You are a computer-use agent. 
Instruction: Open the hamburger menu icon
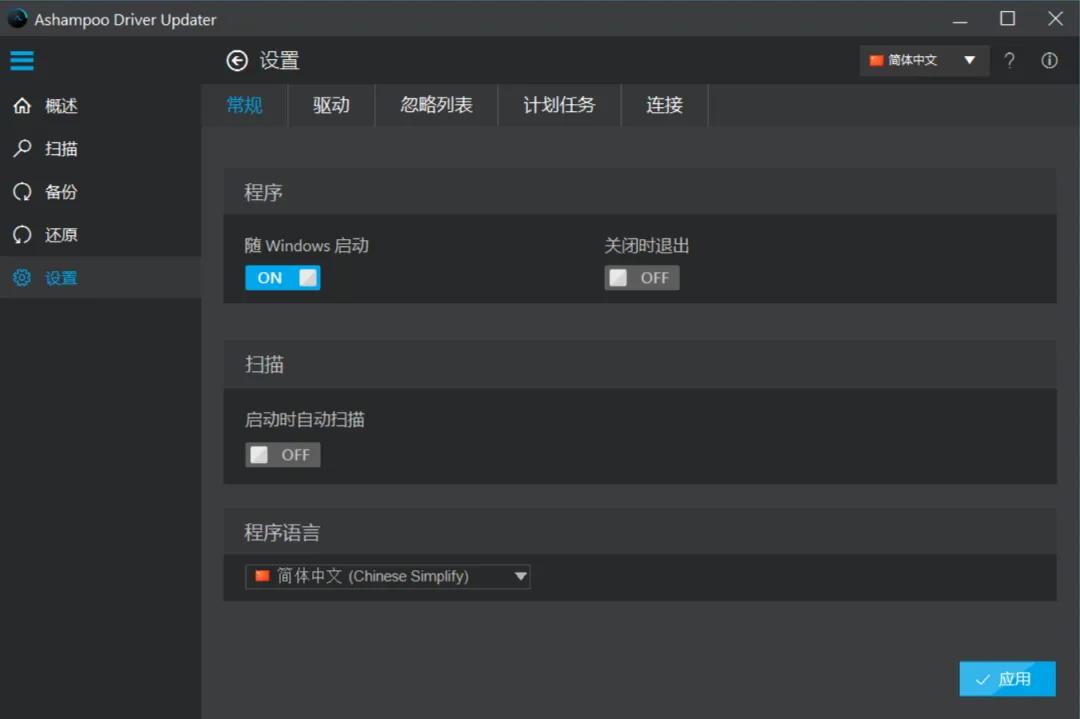(22, 60)
